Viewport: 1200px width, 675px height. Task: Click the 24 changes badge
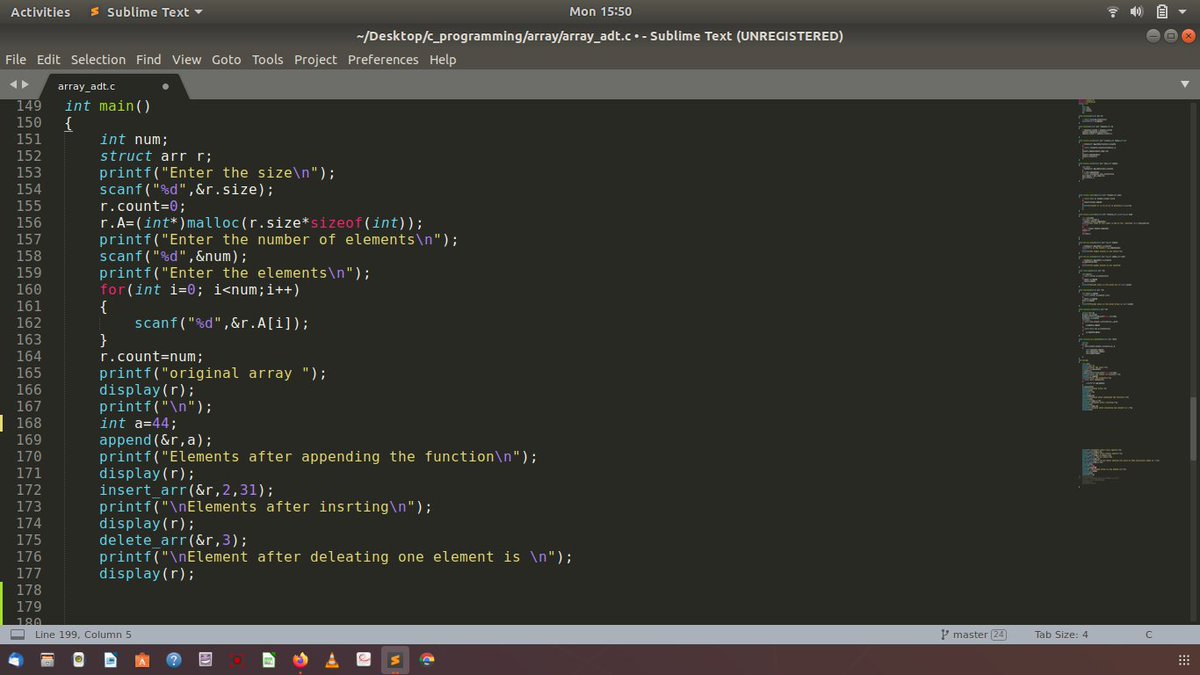(998, 634)
